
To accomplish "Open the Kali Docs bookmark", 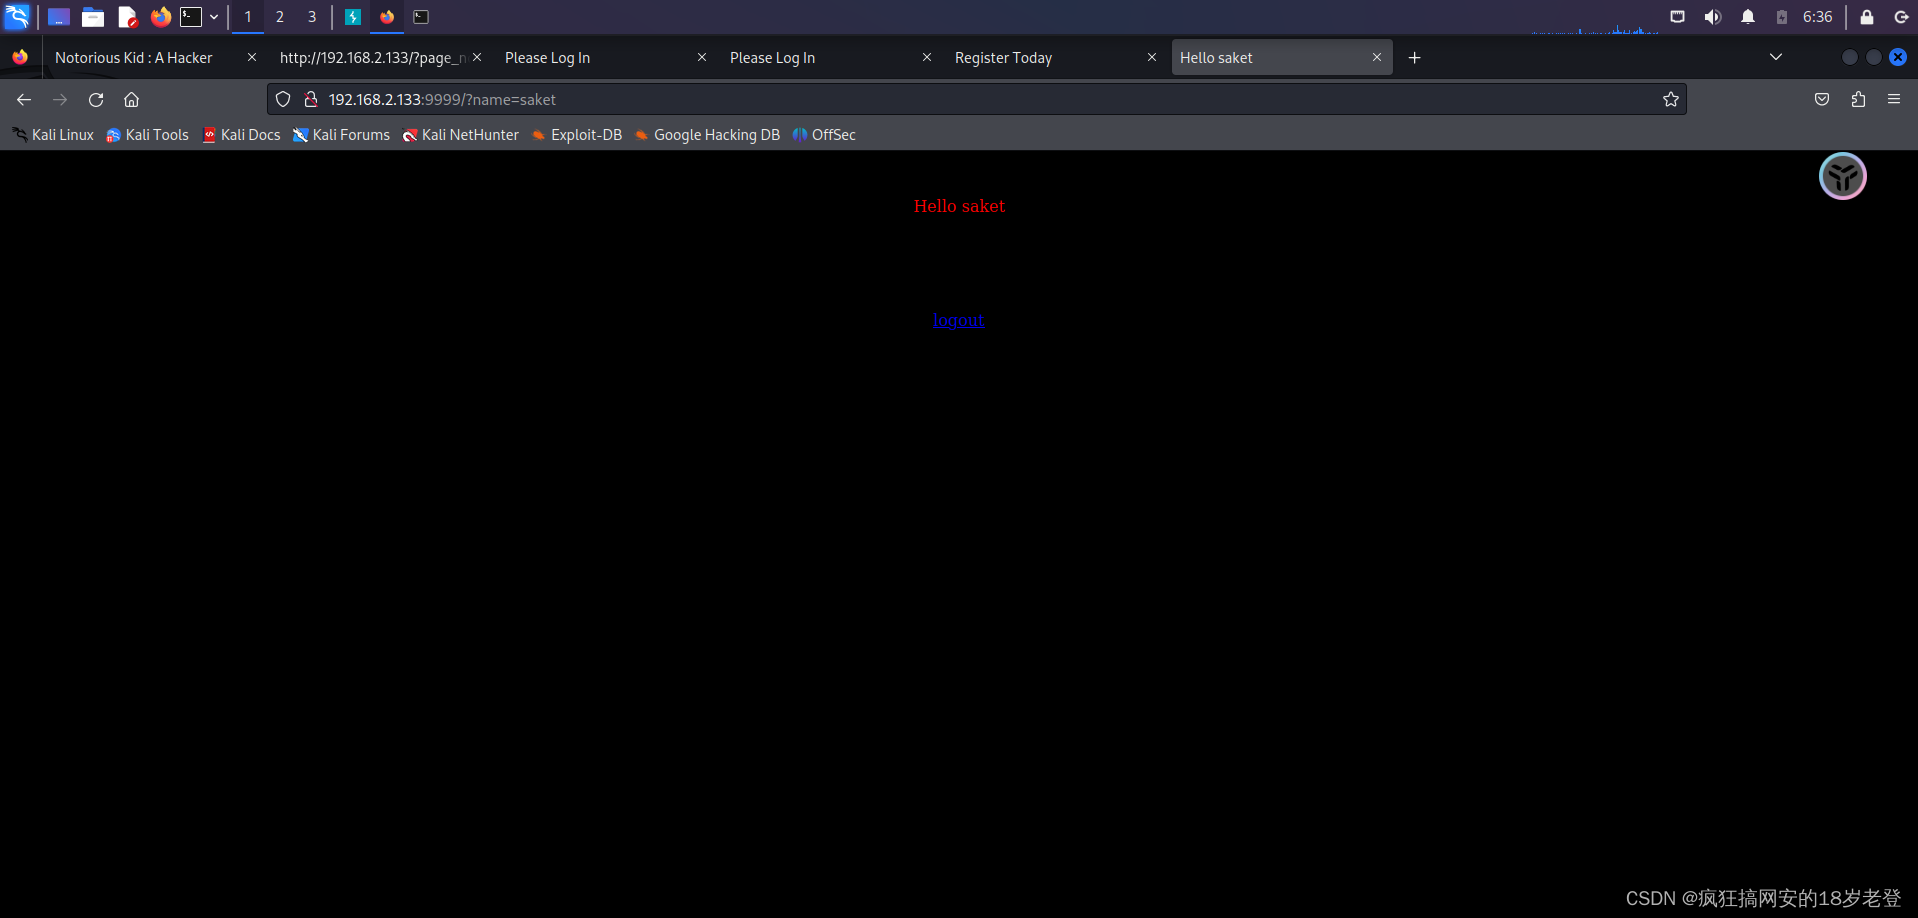I will [241, 135].
